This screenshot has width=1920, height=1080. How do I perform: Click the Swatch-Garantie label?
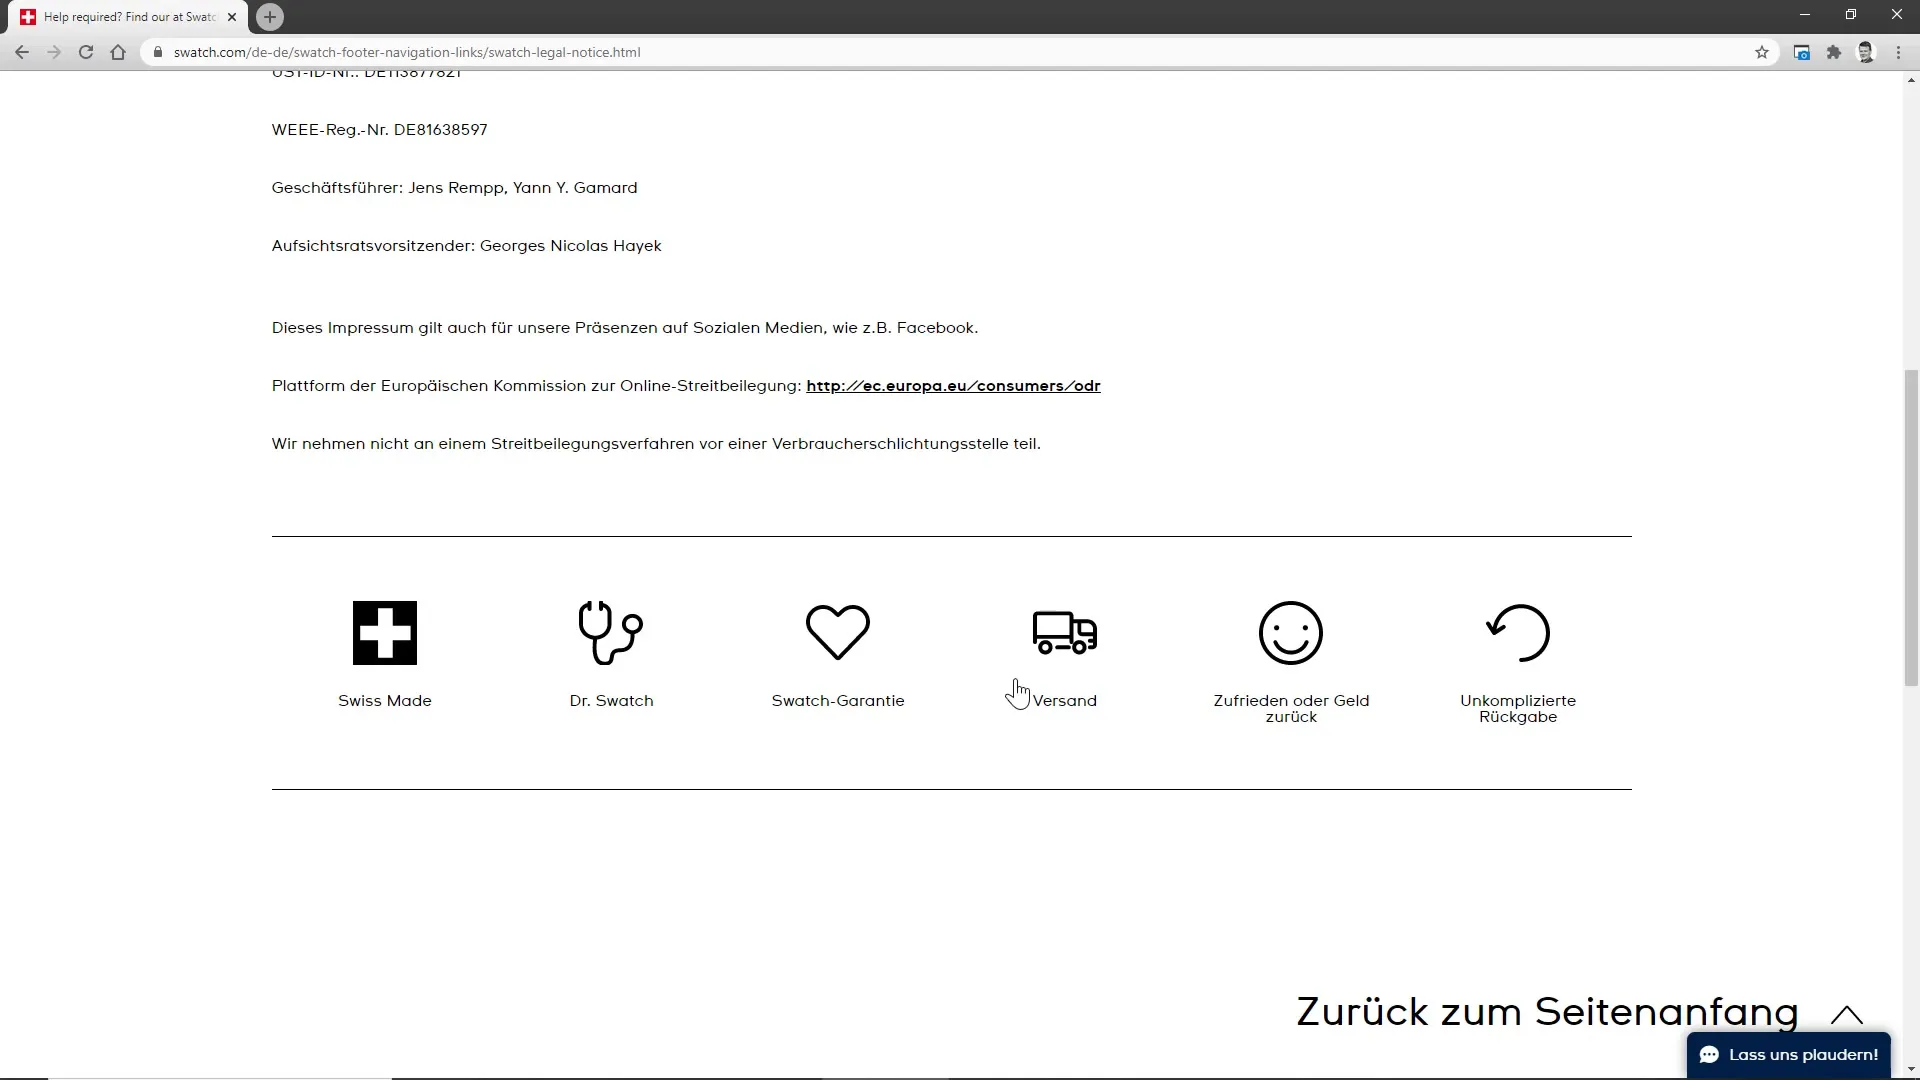pyautogui.click(x=838, y=701)
